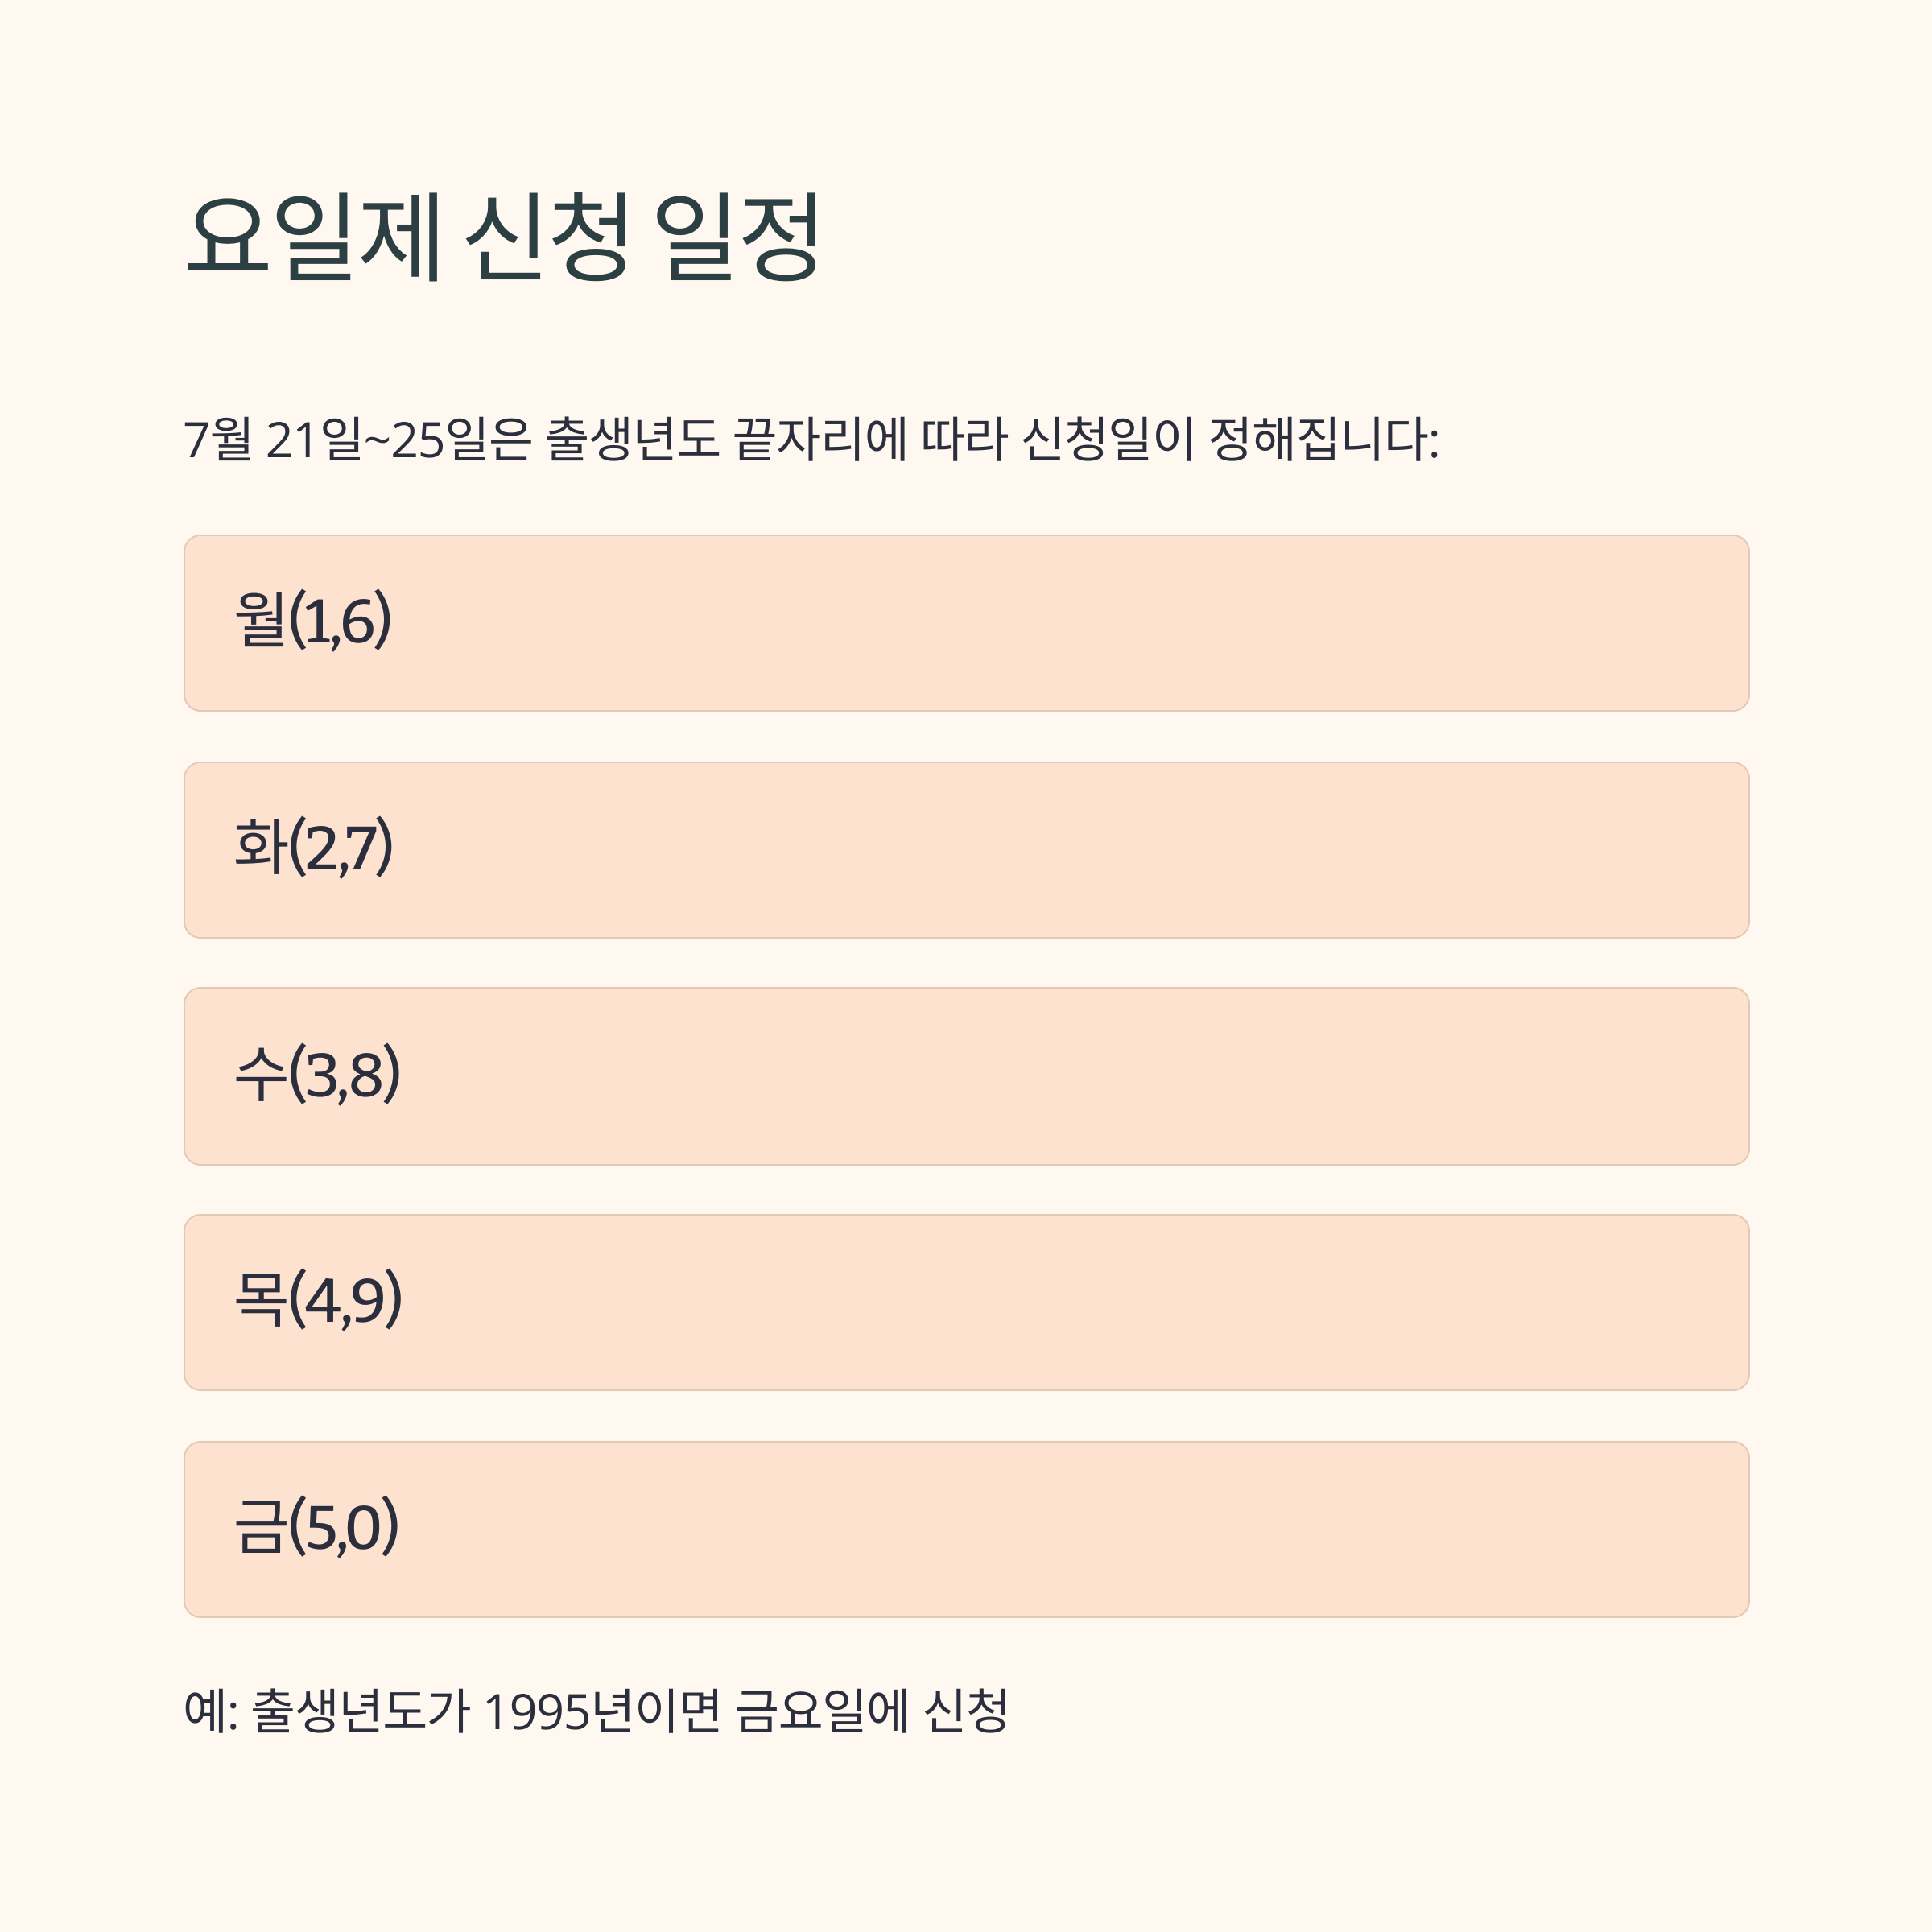Click 신청일이 in the description sentence

(1108, 439)
